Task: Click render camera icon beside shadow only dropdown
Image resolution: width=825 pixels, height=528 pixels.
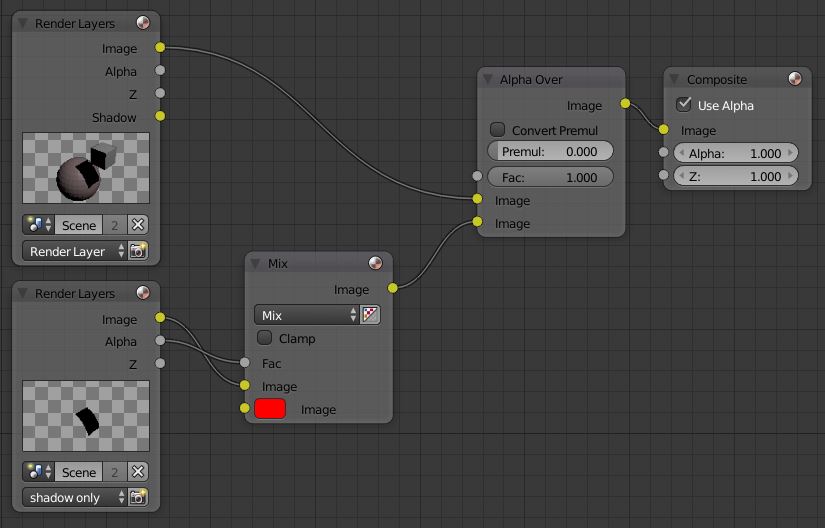Action: (138, 497)
